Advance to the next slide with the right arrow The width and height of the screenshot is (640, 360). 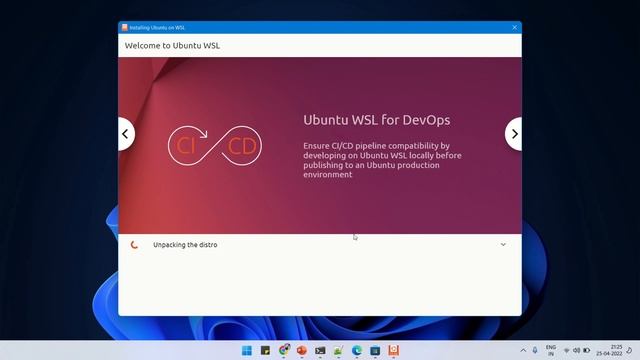tap(514, 134)
